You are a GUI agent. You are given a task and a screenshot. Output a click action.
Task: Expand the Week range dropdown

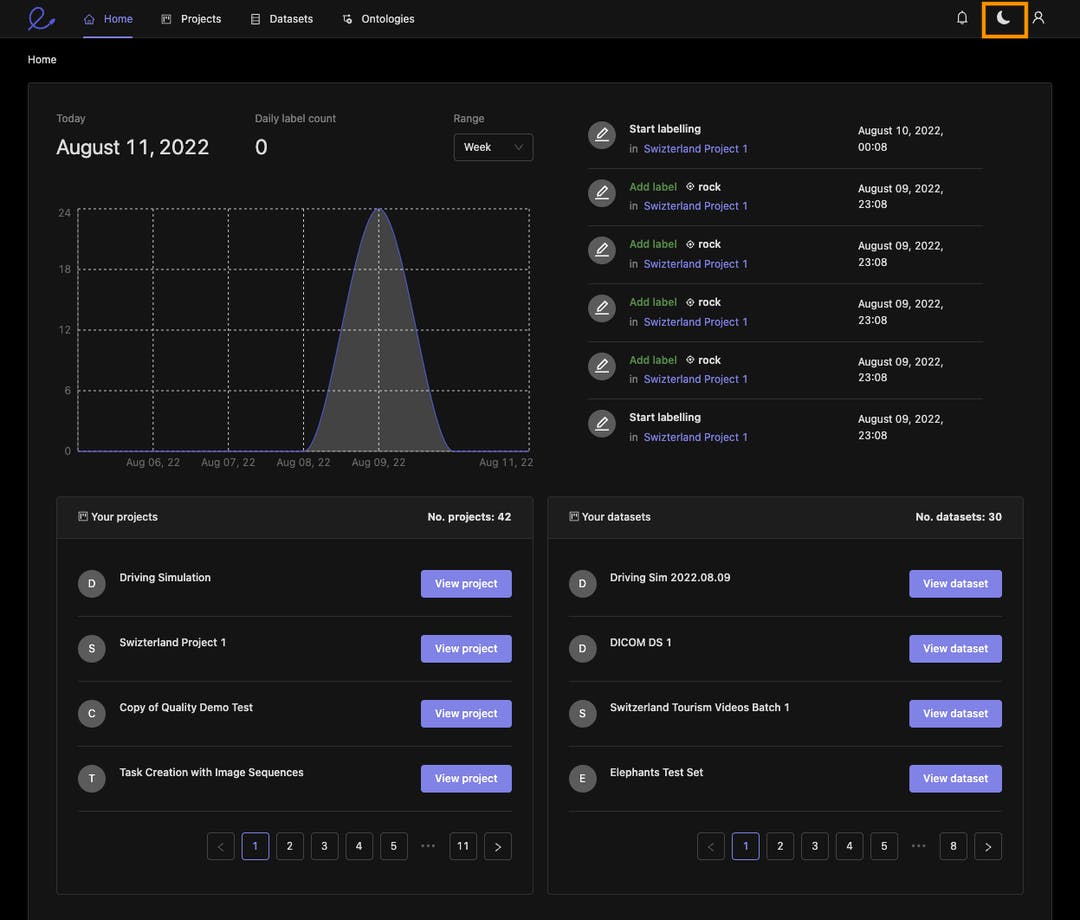pyautogui.click(x=493, y=147)
